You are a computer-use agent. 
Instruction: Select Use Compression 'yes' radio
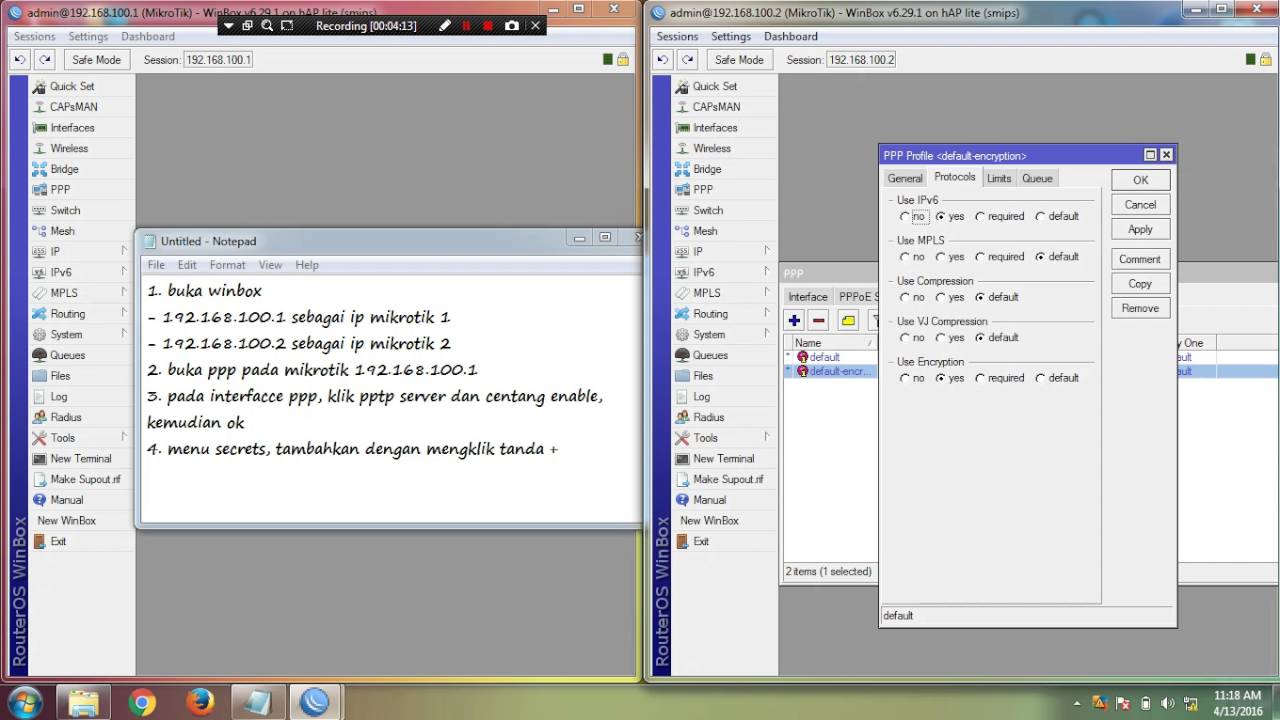click(941, 297)
